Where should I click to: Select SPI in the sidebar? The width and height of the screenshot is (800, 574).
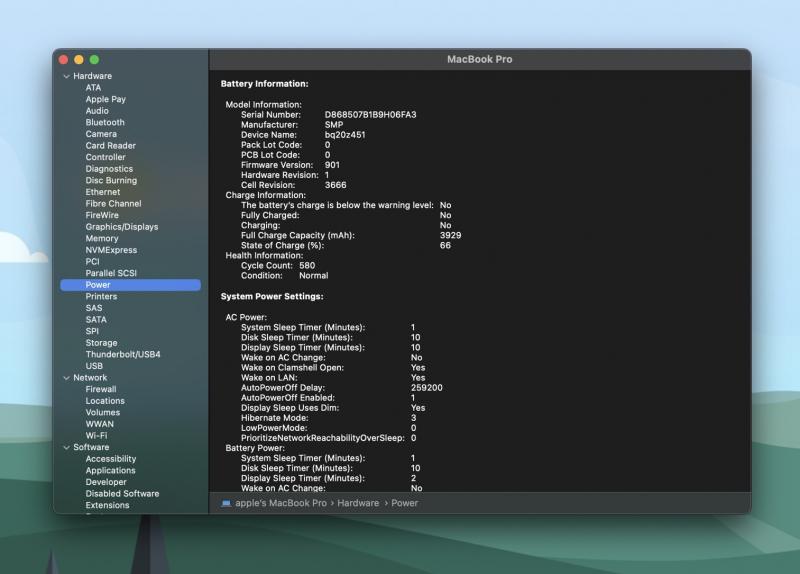click(92, 332)
